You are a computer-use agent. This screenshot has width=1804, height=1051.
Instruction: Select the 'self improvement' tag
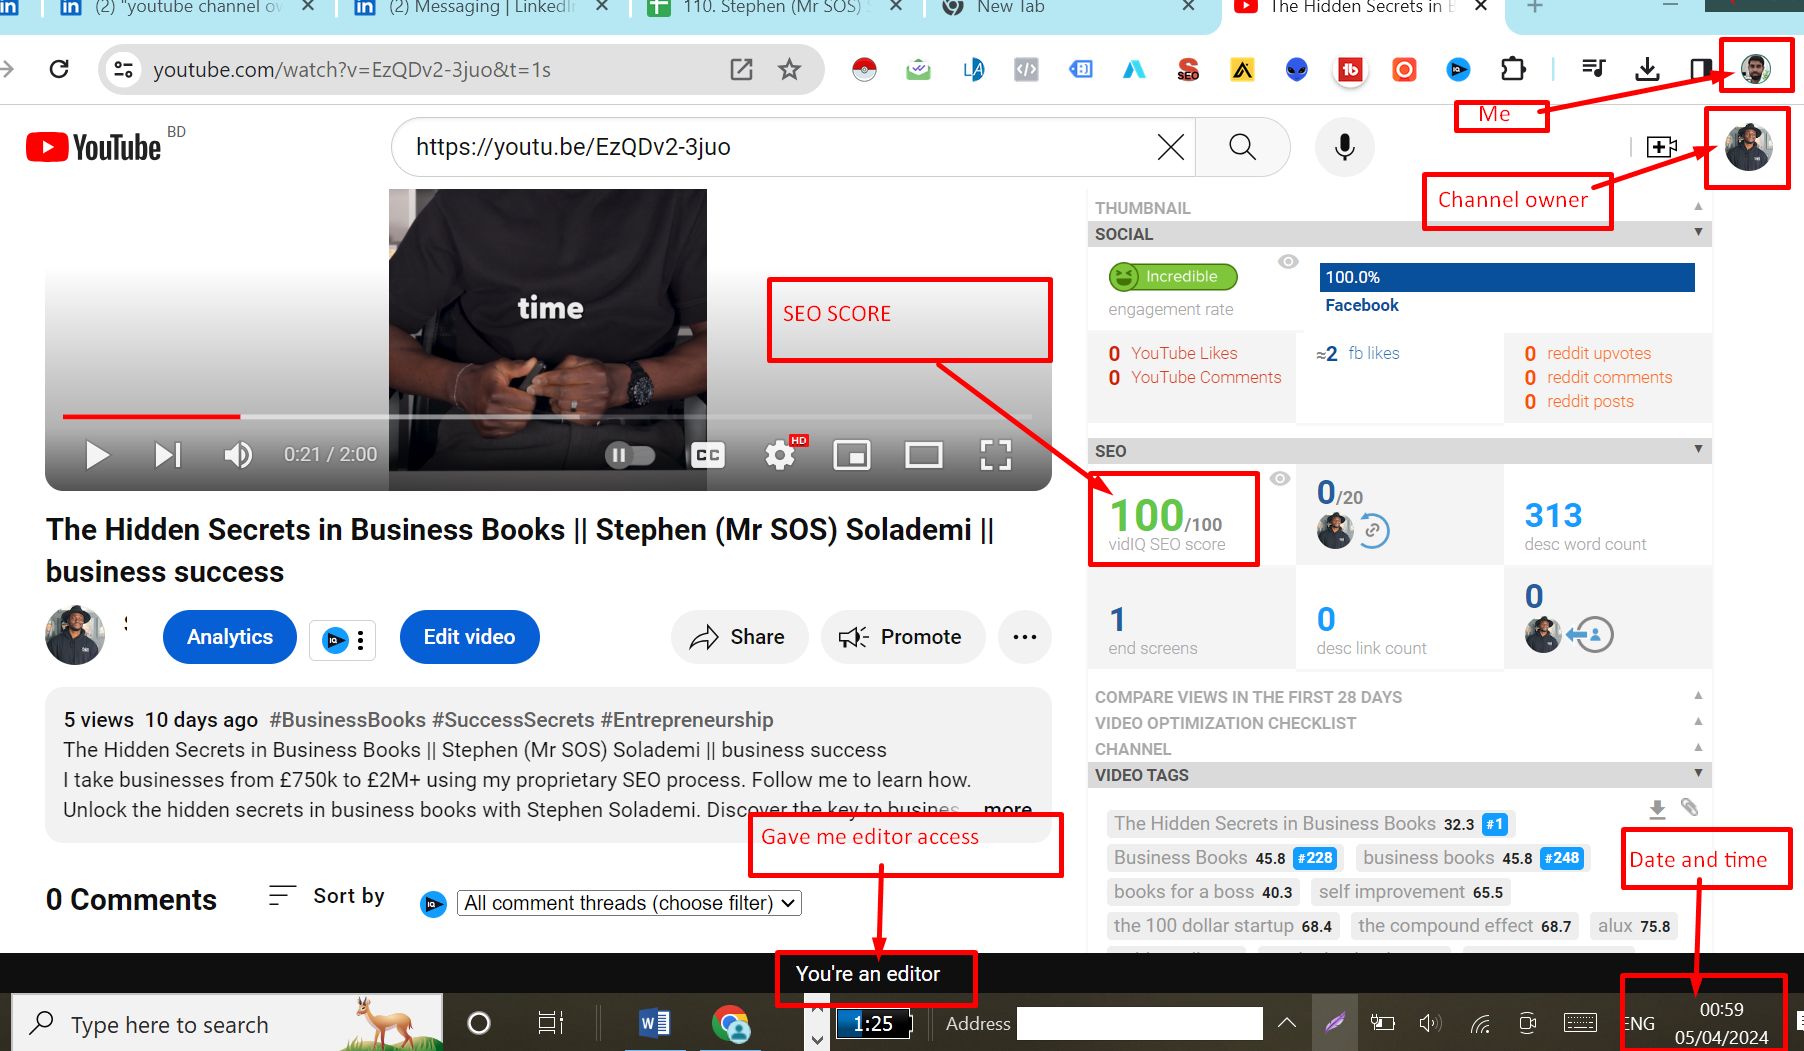[1410, 892]
